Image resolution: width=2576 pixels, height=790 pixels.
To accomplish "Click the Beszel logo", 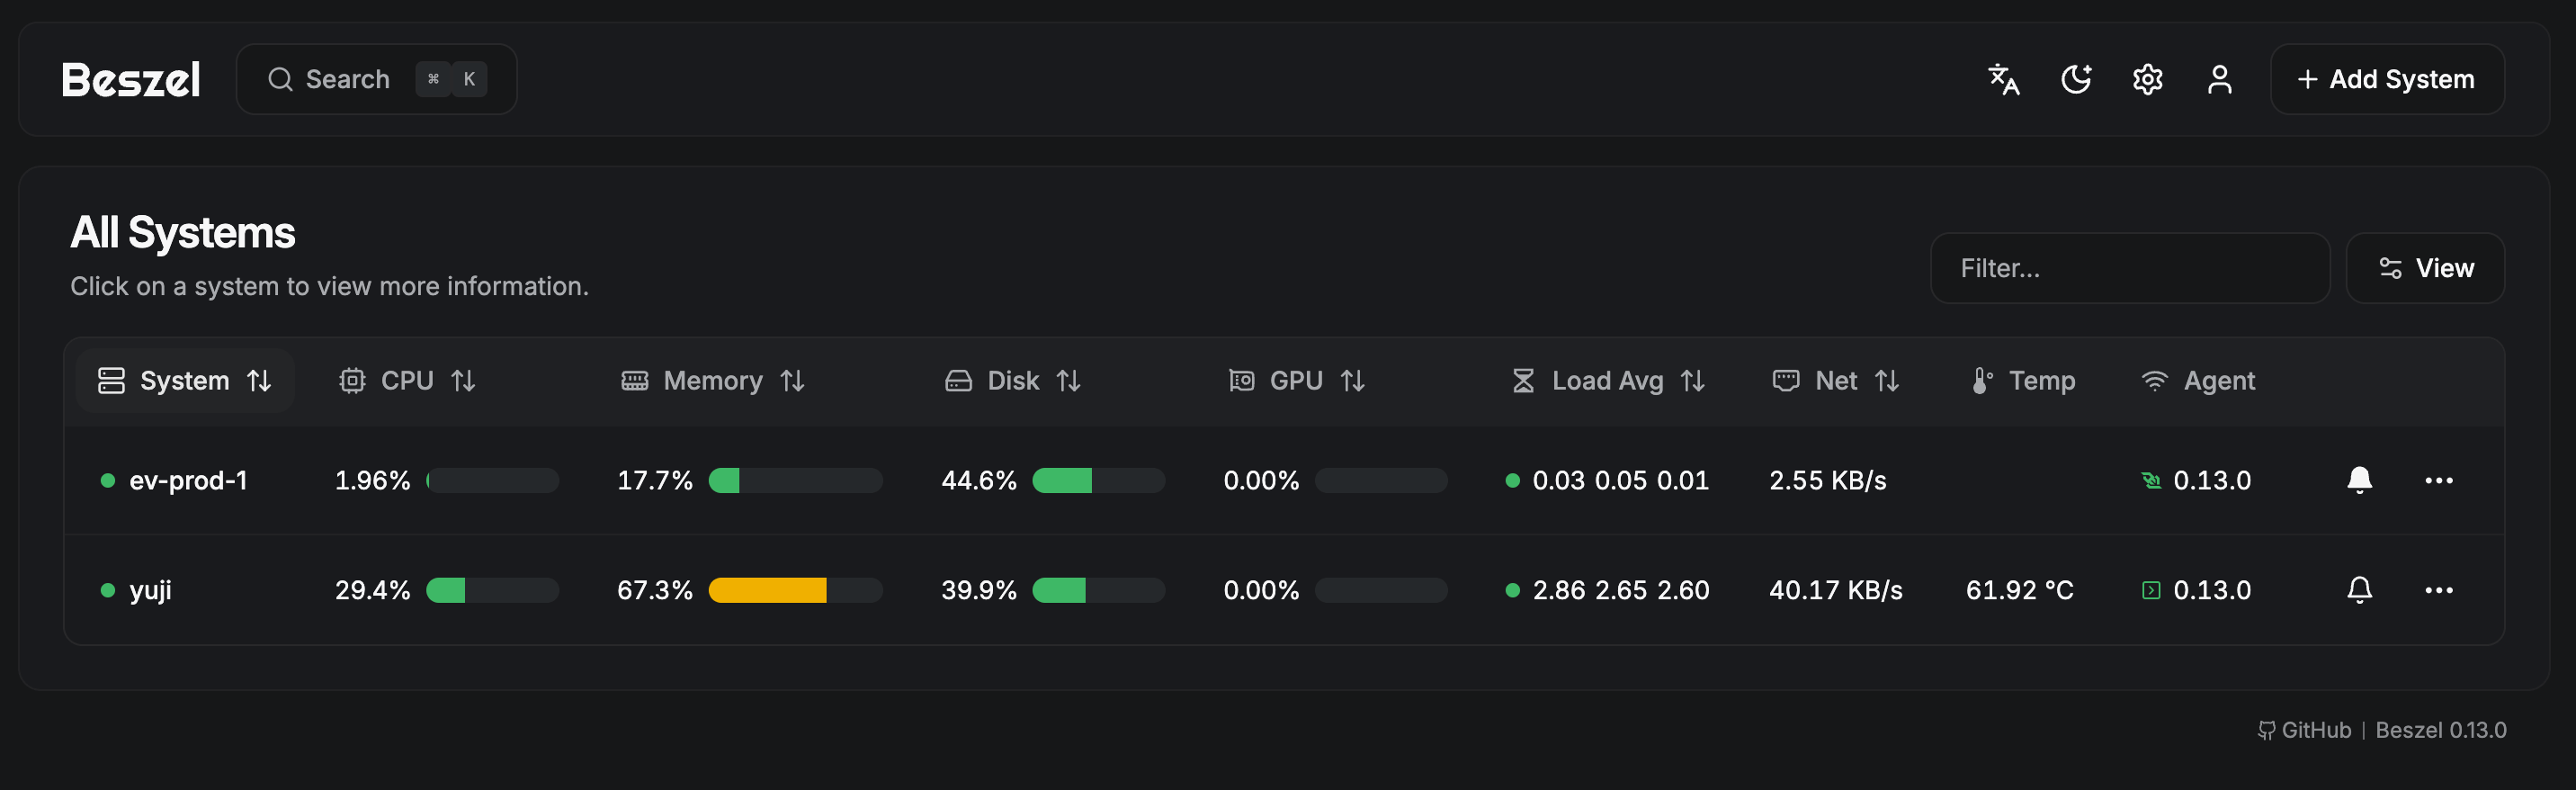I will click(x=131, y=79).
